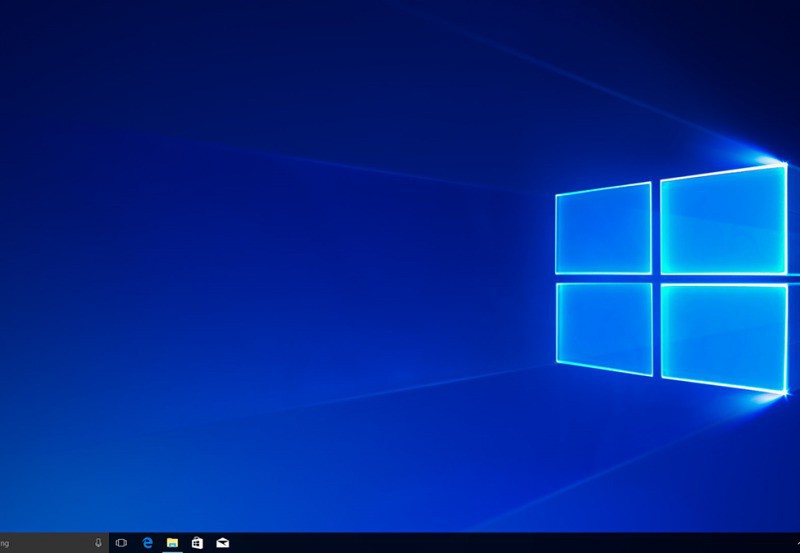This screenshot has width=800, height=553.
Task: Click the top-left pane of Windows logo
Action: [603, 229]
